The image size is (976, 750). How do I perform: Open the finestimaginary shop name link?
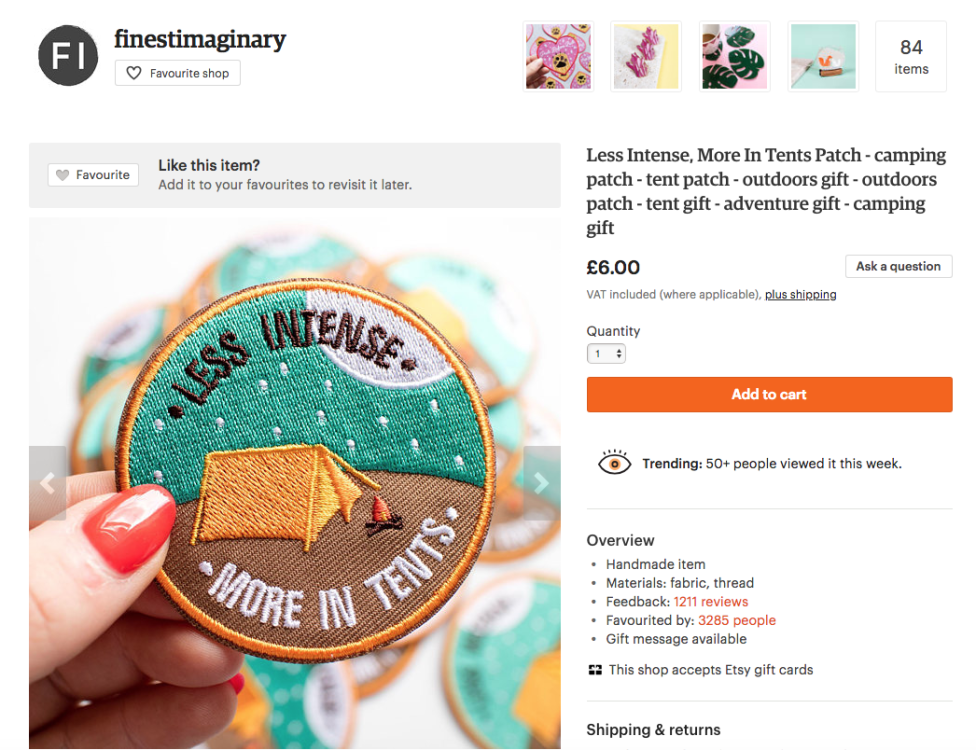click(200, 39)
